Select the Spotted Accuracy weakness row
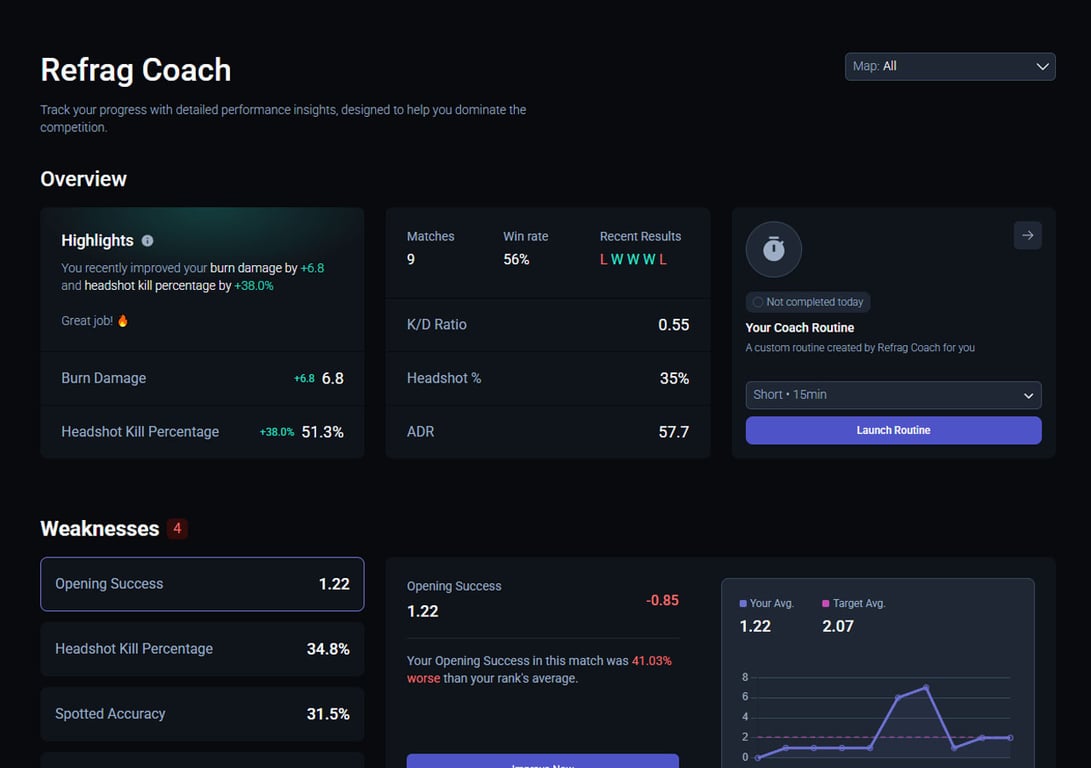This screenshot has width=1091, height=768. pos(202,714)
